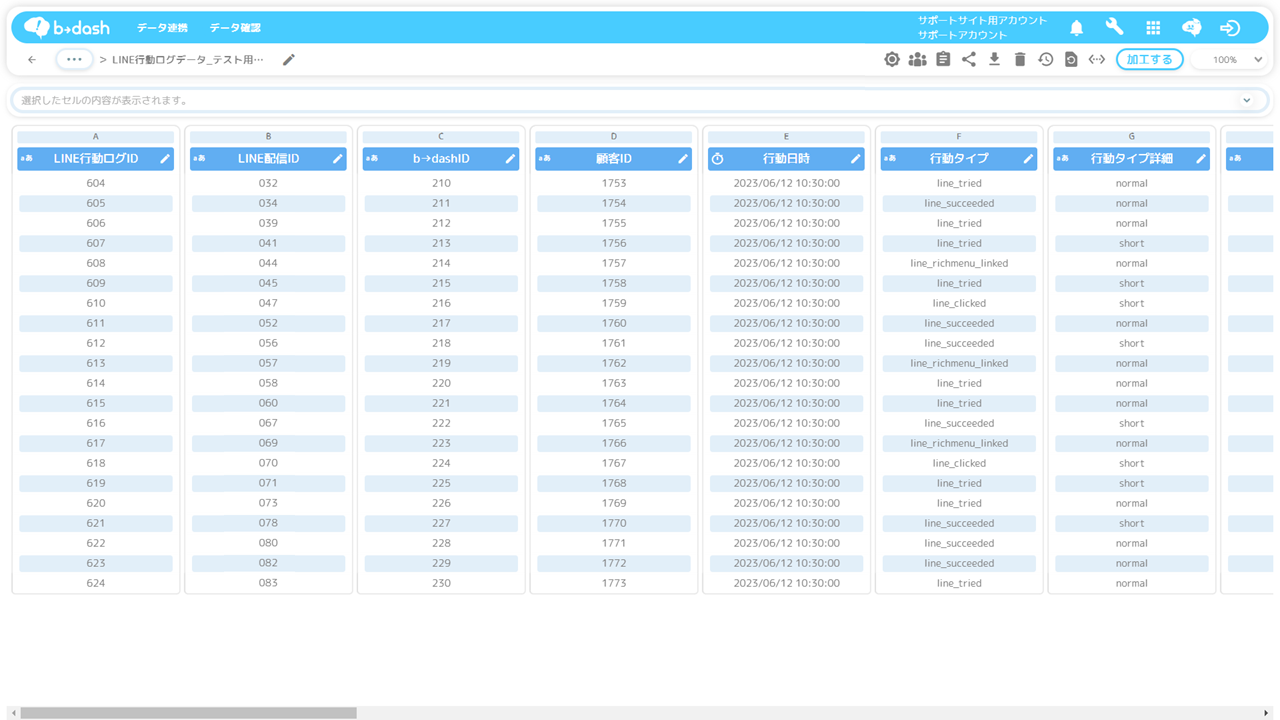Screen dimensions: 1280x720
Task: Edit the data file name with pencil
Action: (289, 60)
